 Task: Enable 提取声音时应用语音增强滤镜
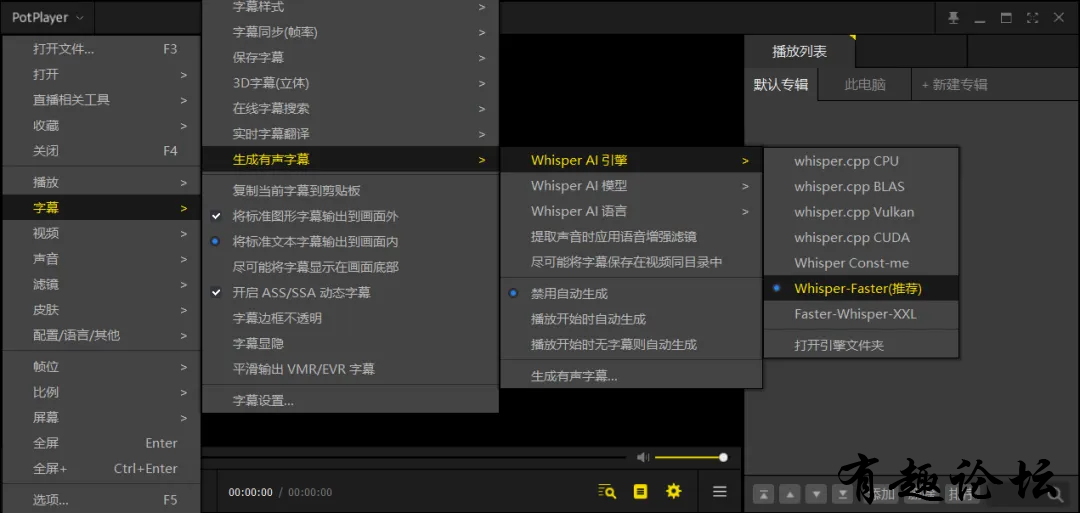[632, 237]
